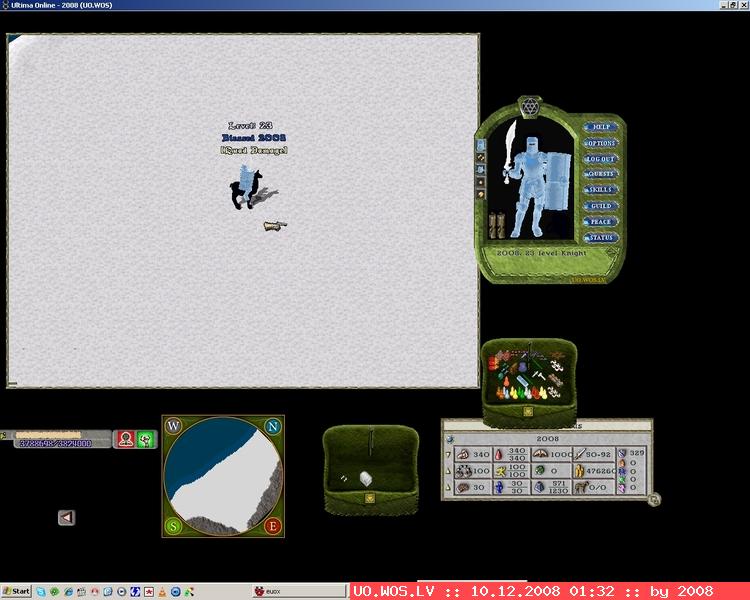Screen dimensions: 750x600
Task: Open the HELP menu on the paperdoll
Action: (601, 127)
